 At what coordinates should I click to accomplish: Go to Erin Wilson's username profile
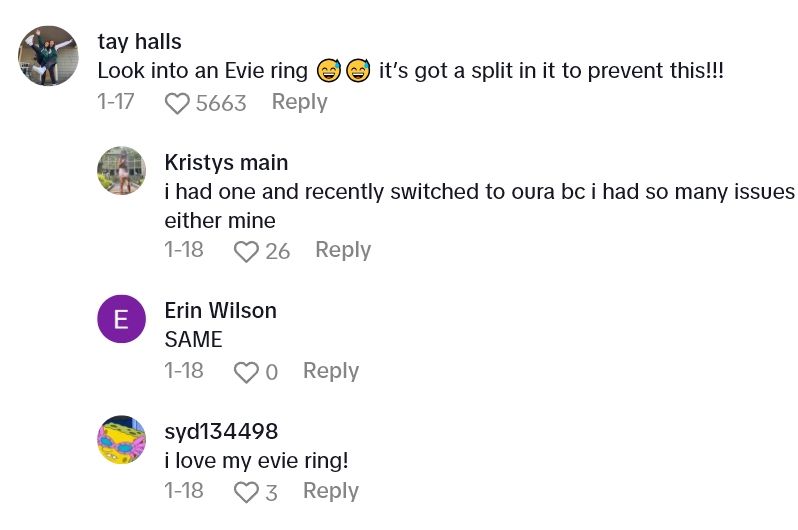point(220,311)
